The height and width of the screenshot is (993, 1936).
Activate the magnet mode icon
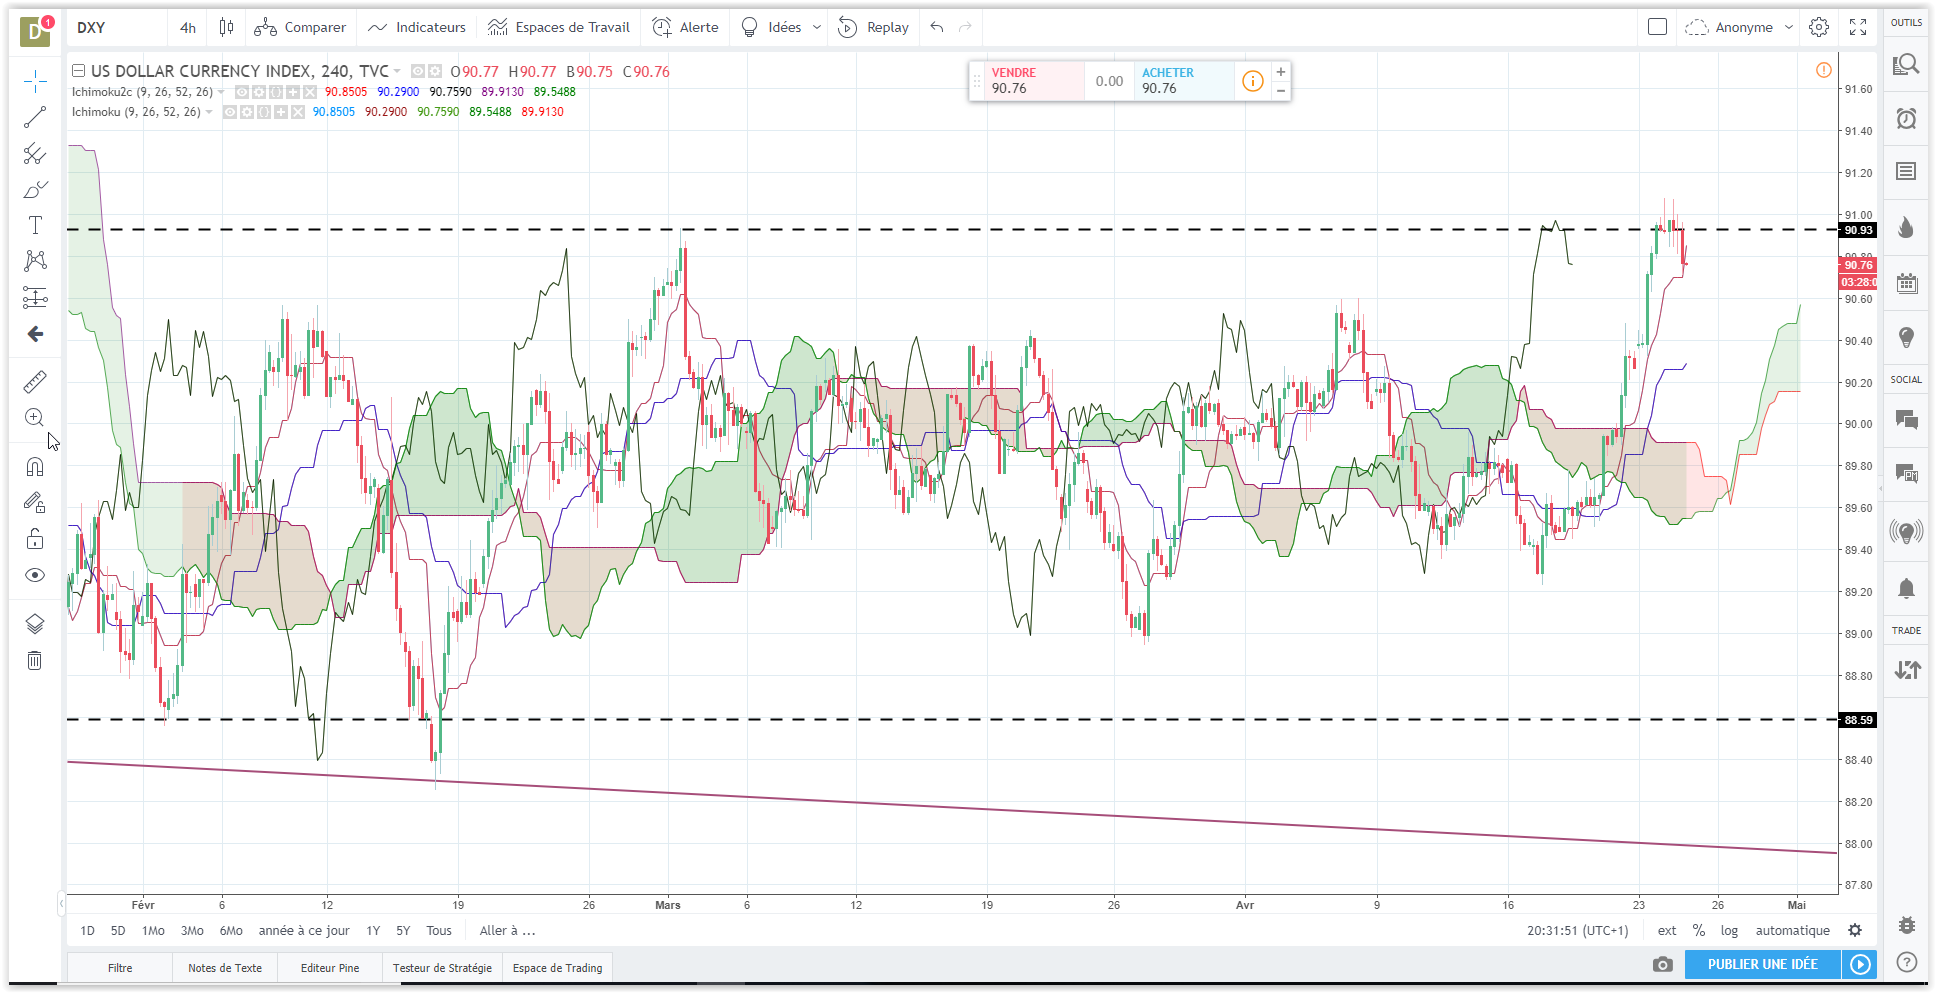35,467
